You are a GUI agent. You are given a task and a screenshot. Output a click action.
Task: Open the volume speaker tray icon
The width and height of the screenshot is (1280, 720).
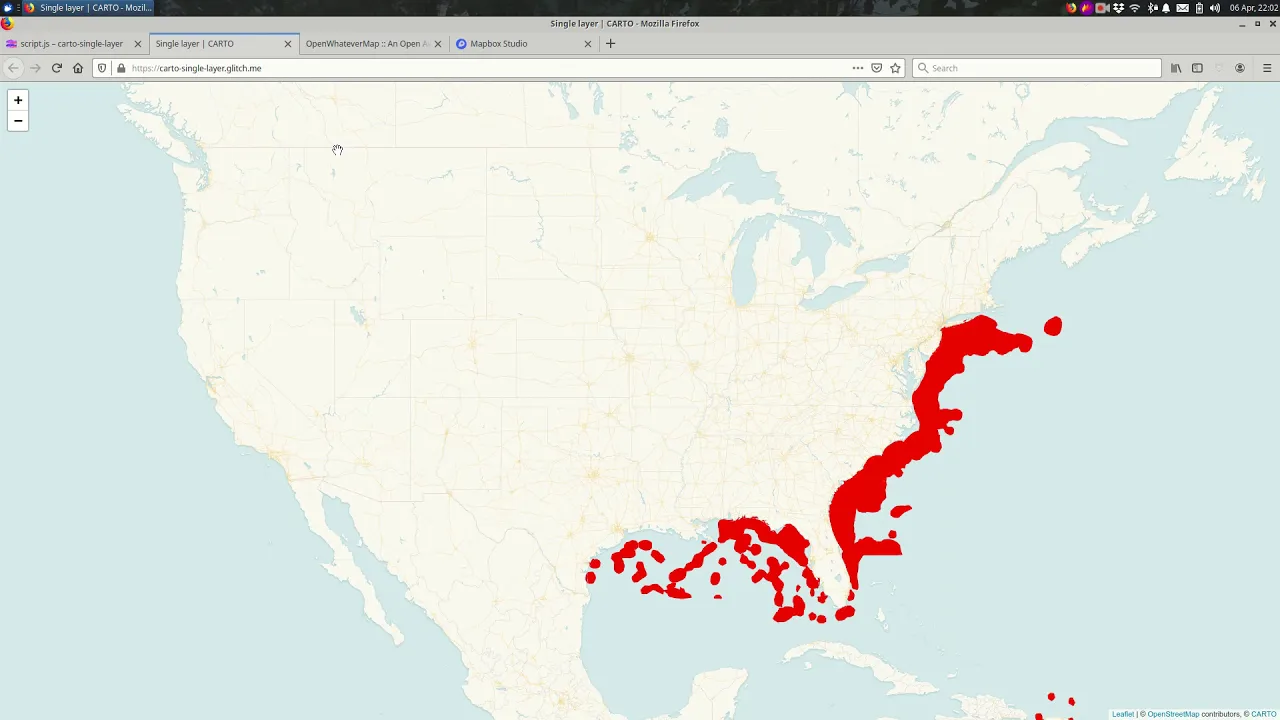pyautogui.click(x=1215, y=8)
